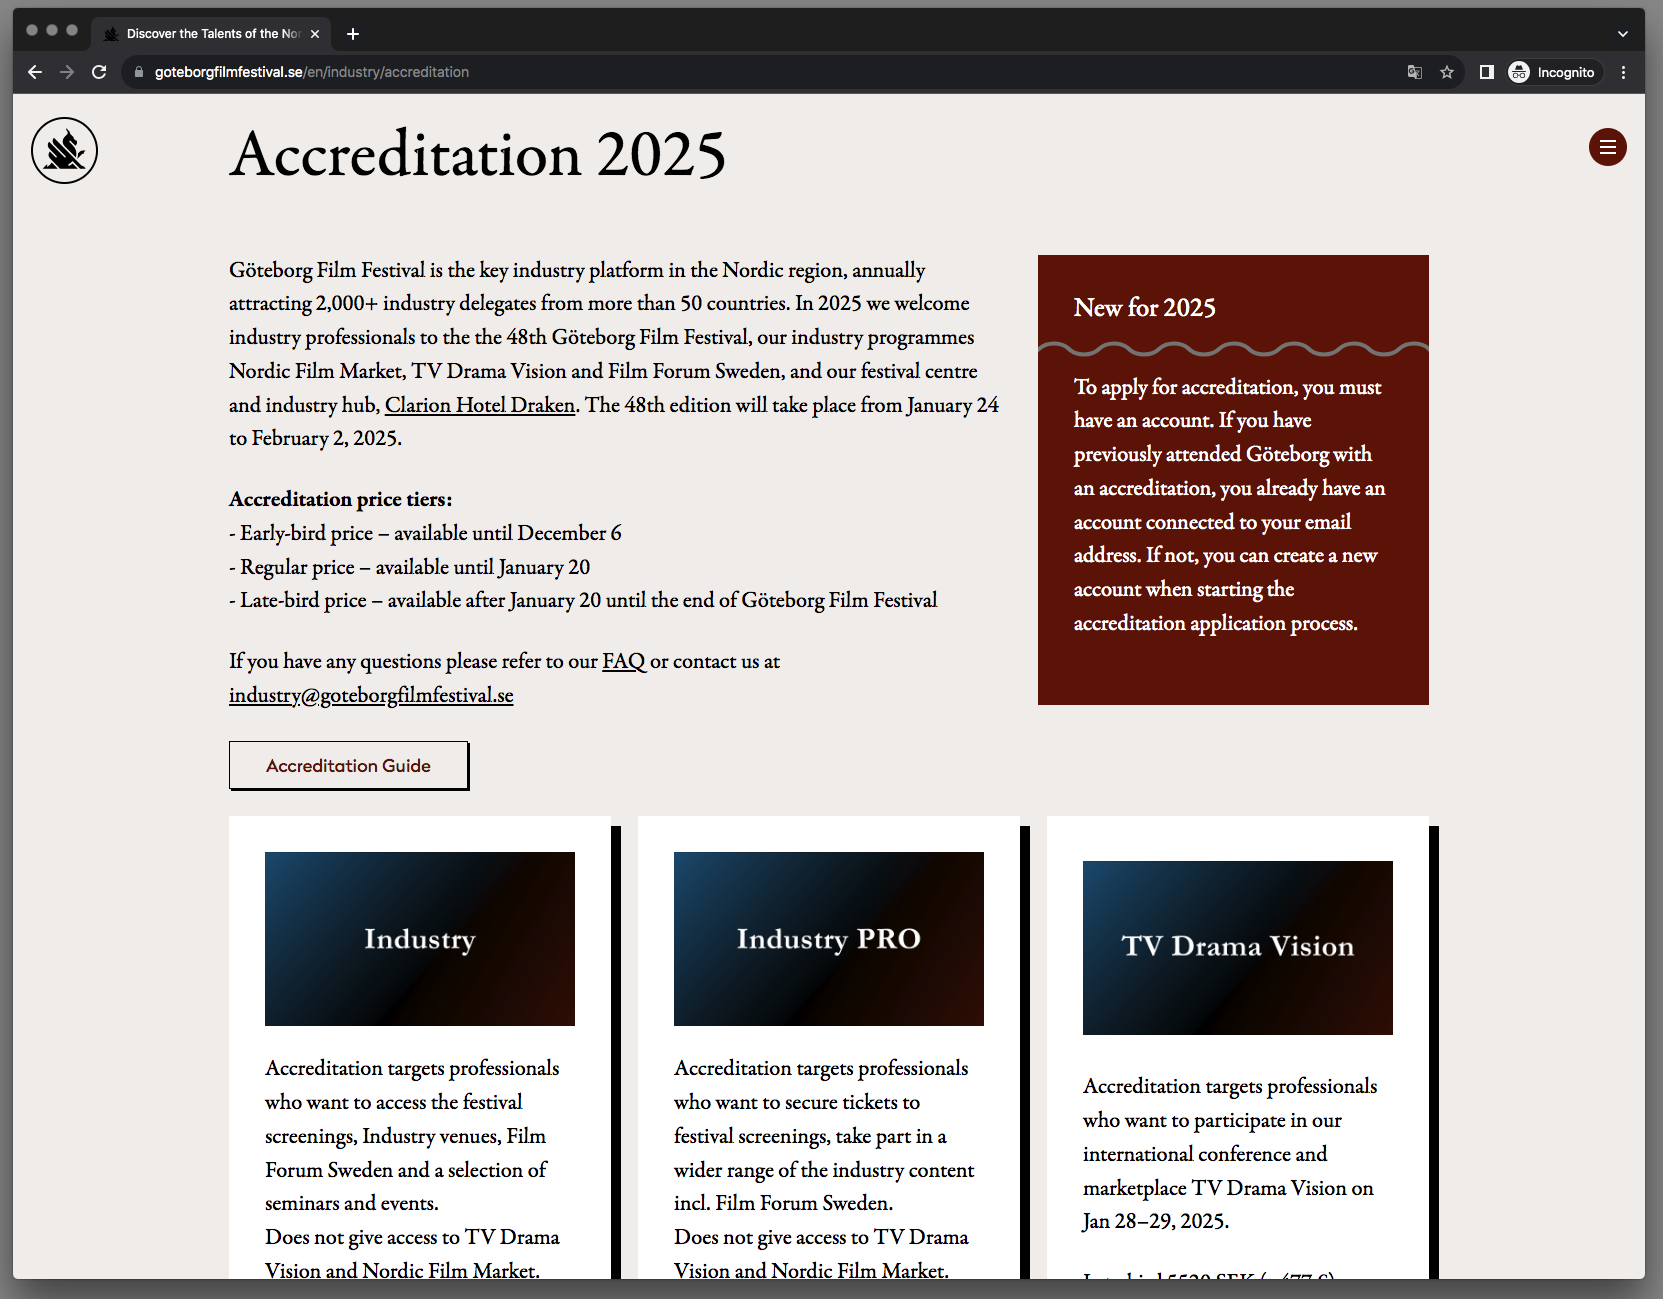Select the Discover the Talents browser tab
This screenshot has width=1663, height=1299.
coord(212,34)
